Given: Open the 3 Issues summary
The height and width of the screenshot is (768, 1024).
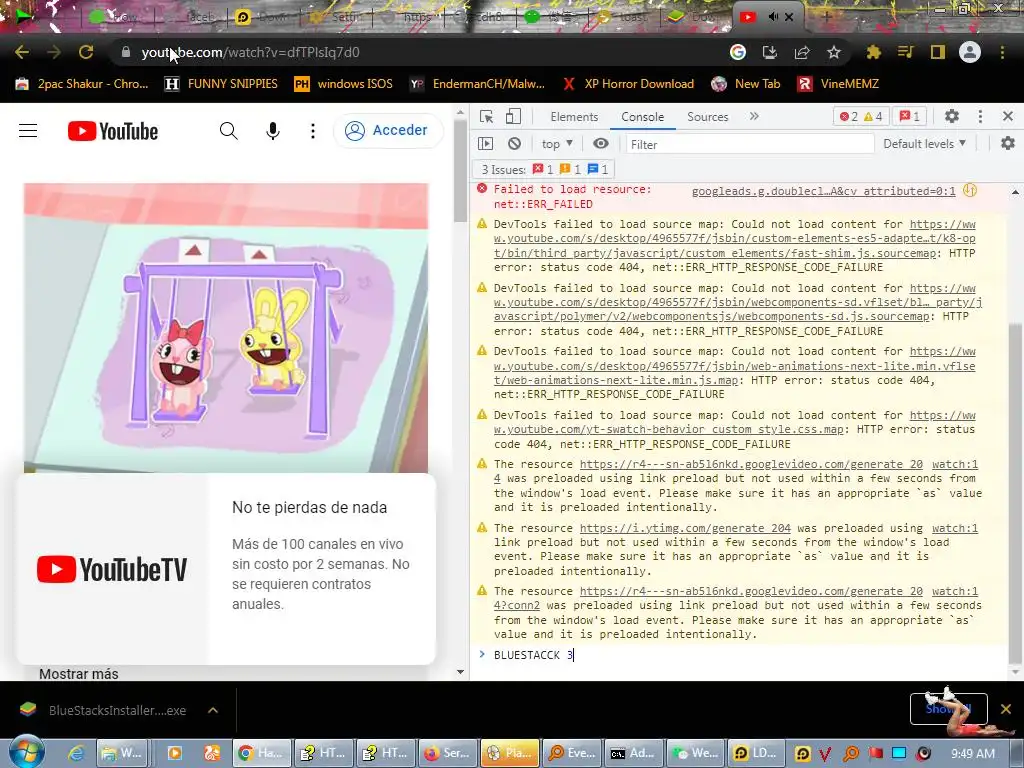Looking at the screenshot, I should [x=545, y=170].
